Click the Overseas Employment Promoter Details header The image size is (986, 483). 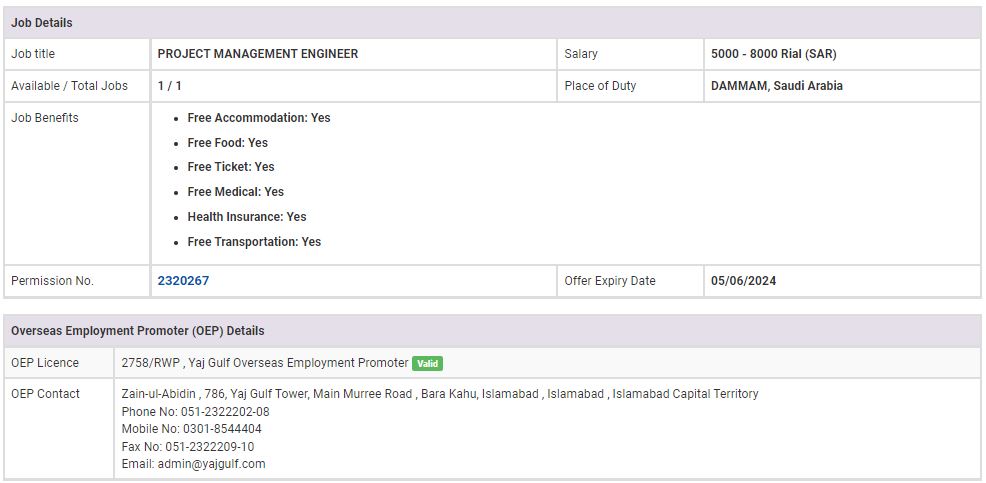click(x=137, y=331)
